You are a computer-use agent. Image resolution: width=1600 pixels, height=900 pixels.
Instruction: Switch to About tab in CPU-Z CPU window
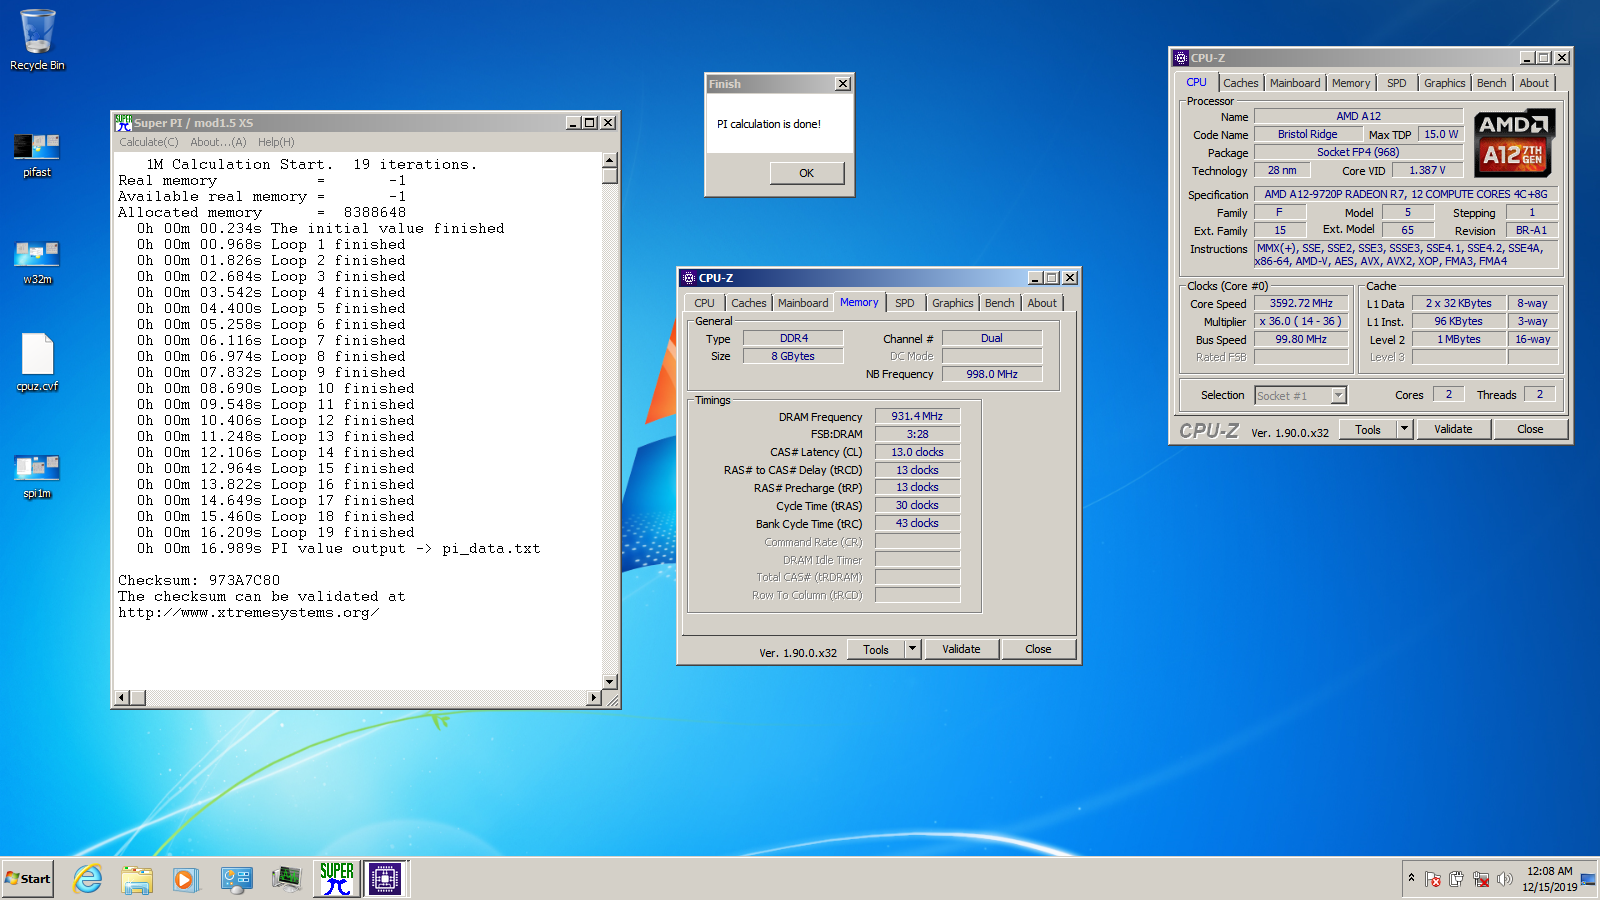click(x=1534, y=83)
